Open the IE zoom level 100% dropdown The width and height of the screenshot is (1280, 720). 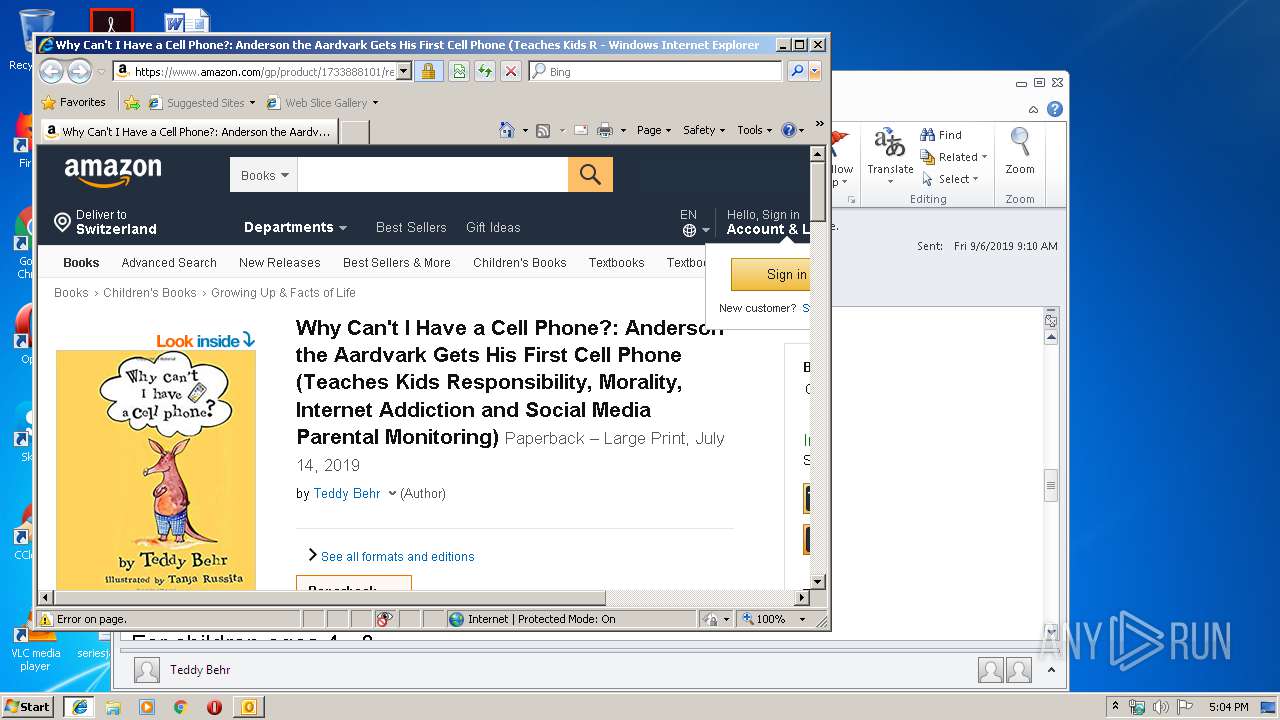pos(801,619)
